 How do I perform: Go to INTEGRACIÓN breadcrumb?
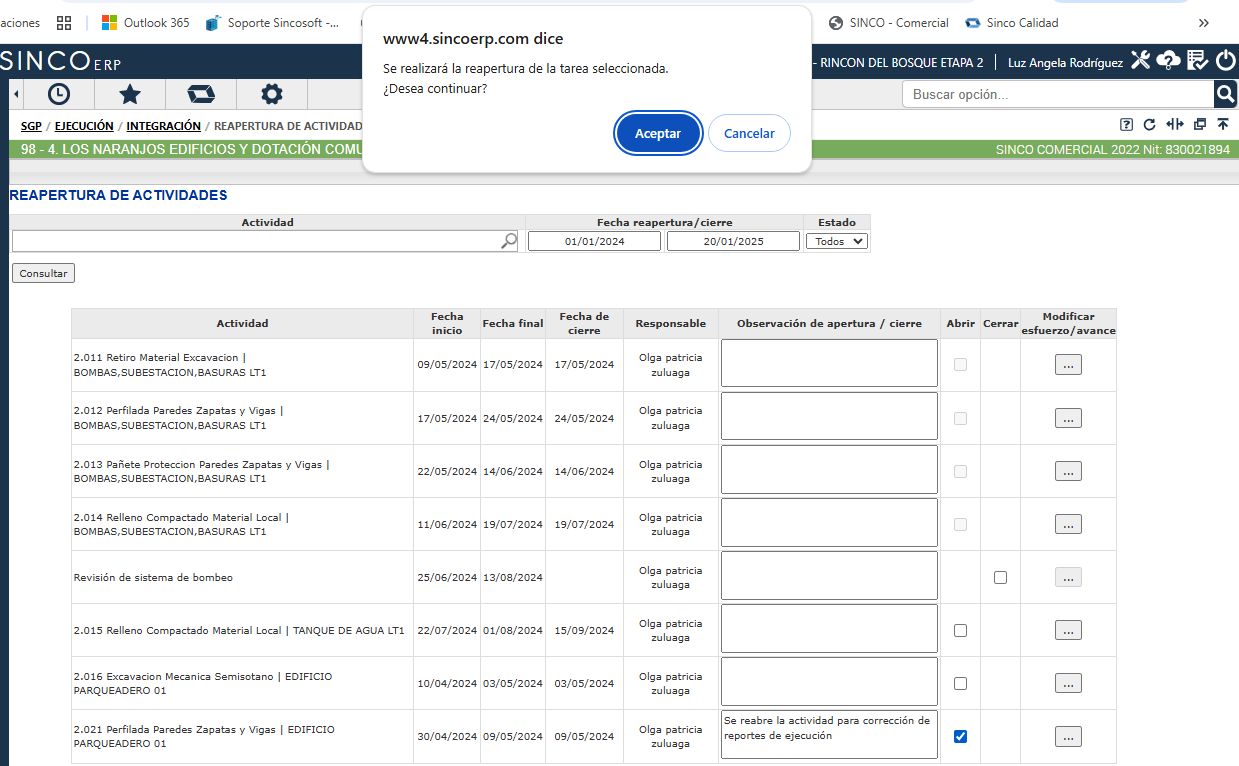click(164, 126)
